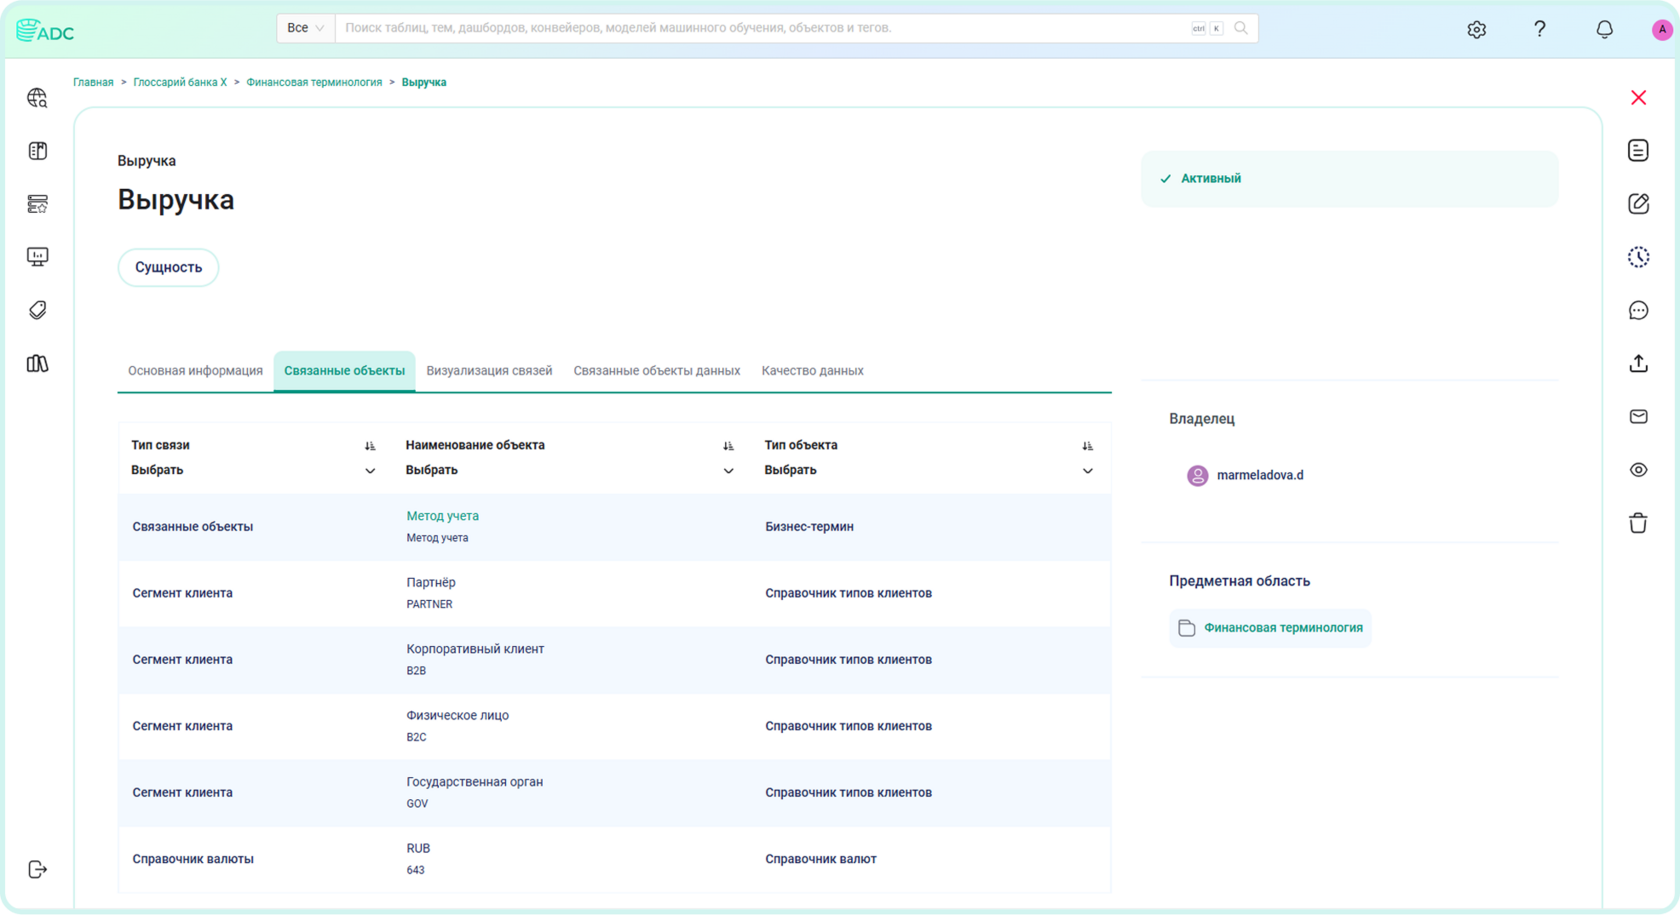Sort by Тип связи column
The image size is (1680, 915).
(x=370, y=446)
